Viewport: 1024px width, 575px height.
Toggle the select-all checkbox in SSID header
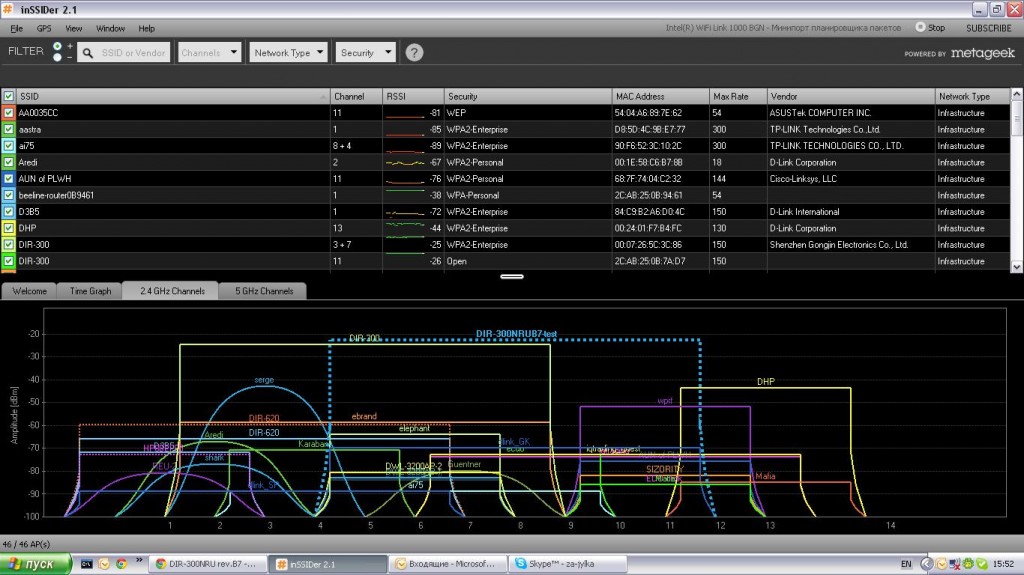(x=9, y=96)
